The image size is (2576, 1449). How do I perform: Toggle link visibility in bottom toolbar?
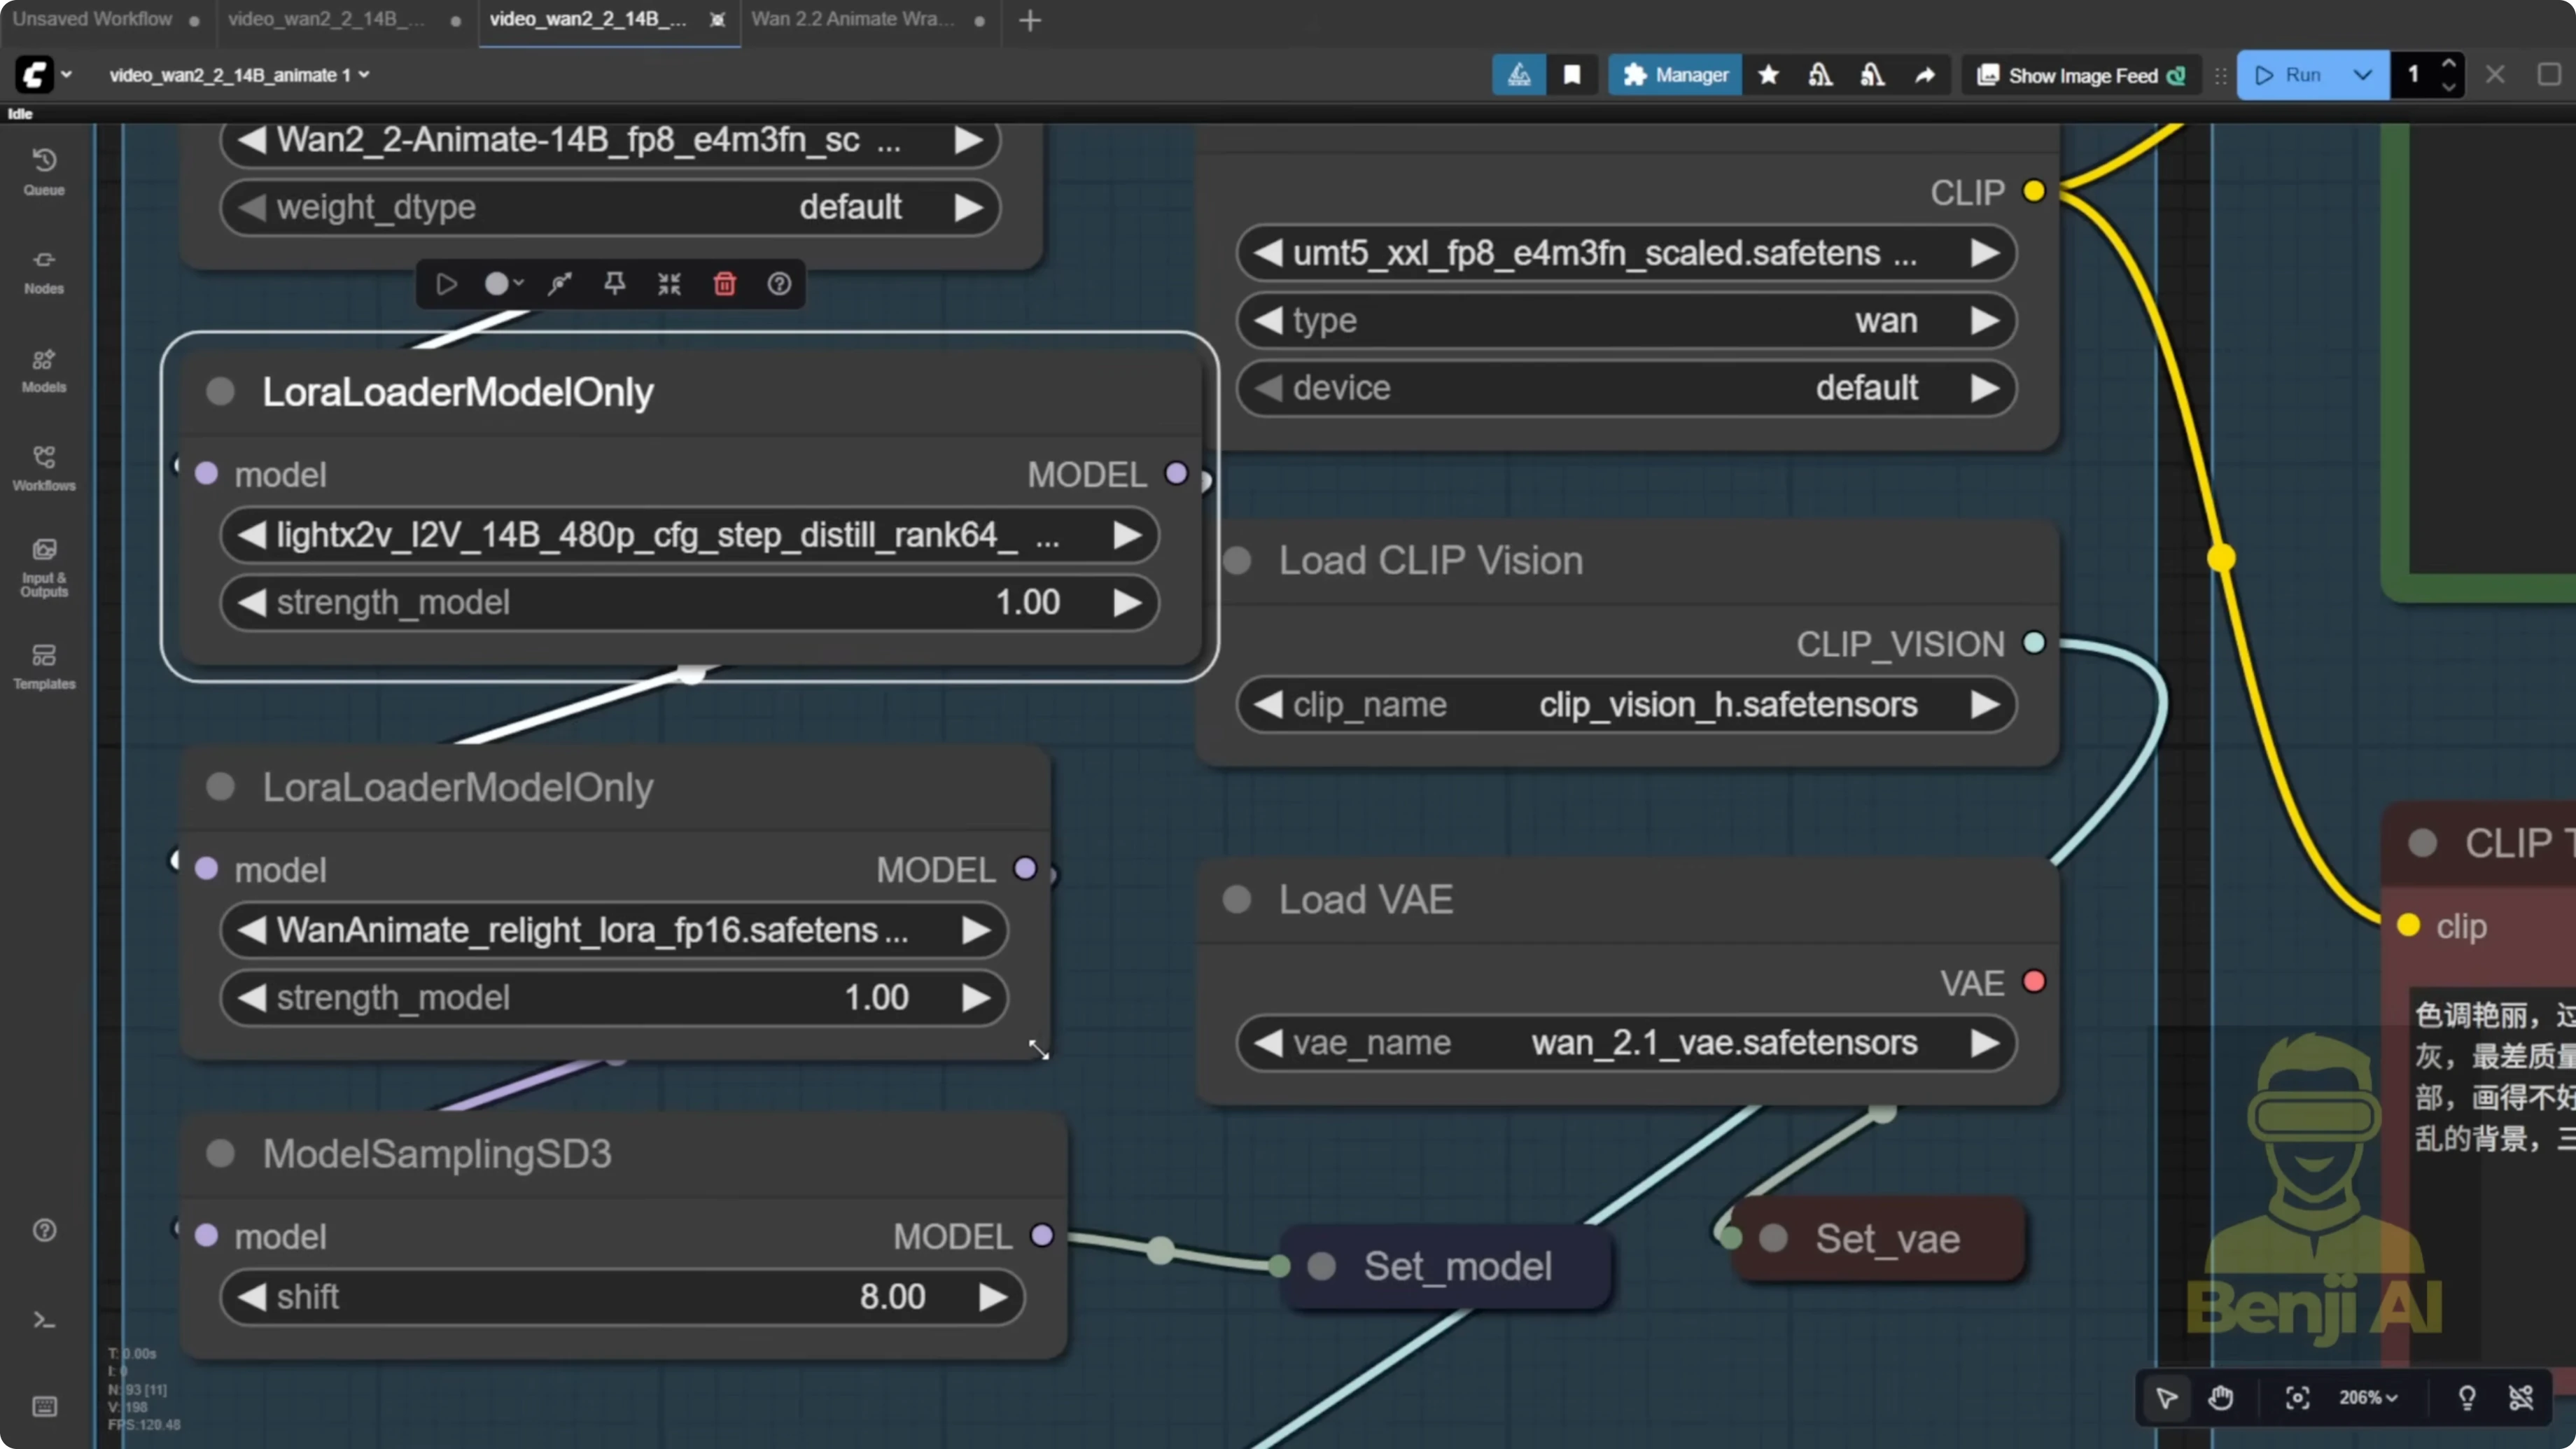[x=2523, y=1397]
